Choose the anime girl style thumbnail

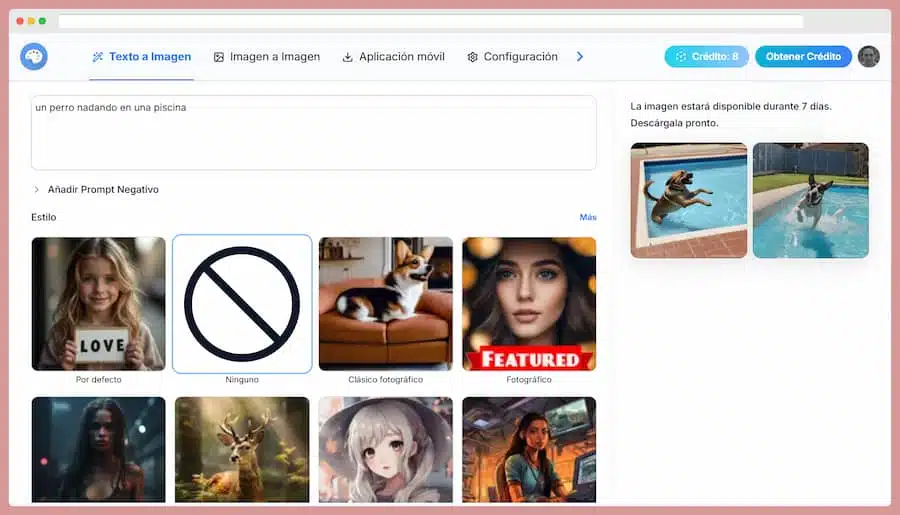385,449
